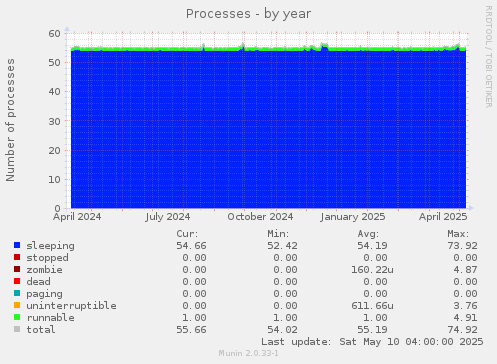The width and height of the screenshot is (497, 364).
Task: Click the Cur: column header
Action: click(187, 234)
